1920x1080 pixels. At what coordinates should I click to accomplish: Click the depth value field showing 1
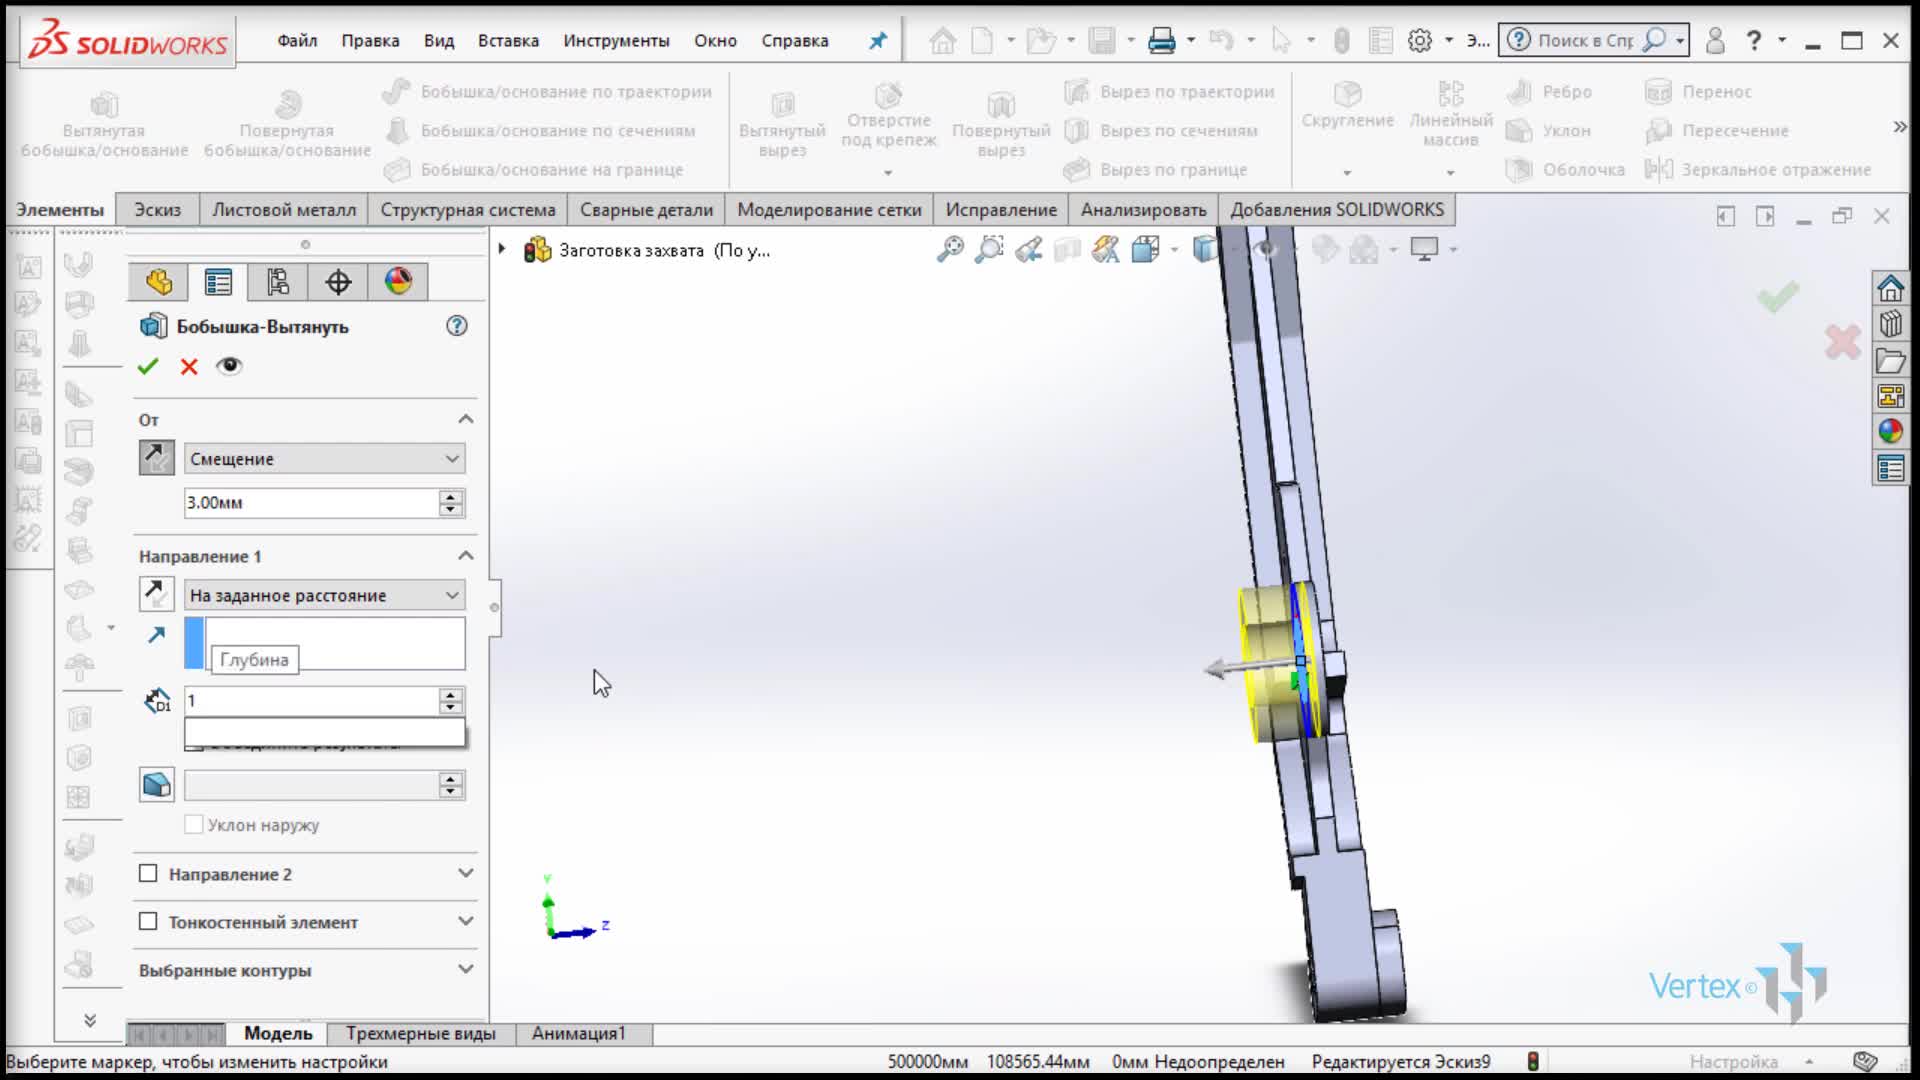(x=311, y=700)
